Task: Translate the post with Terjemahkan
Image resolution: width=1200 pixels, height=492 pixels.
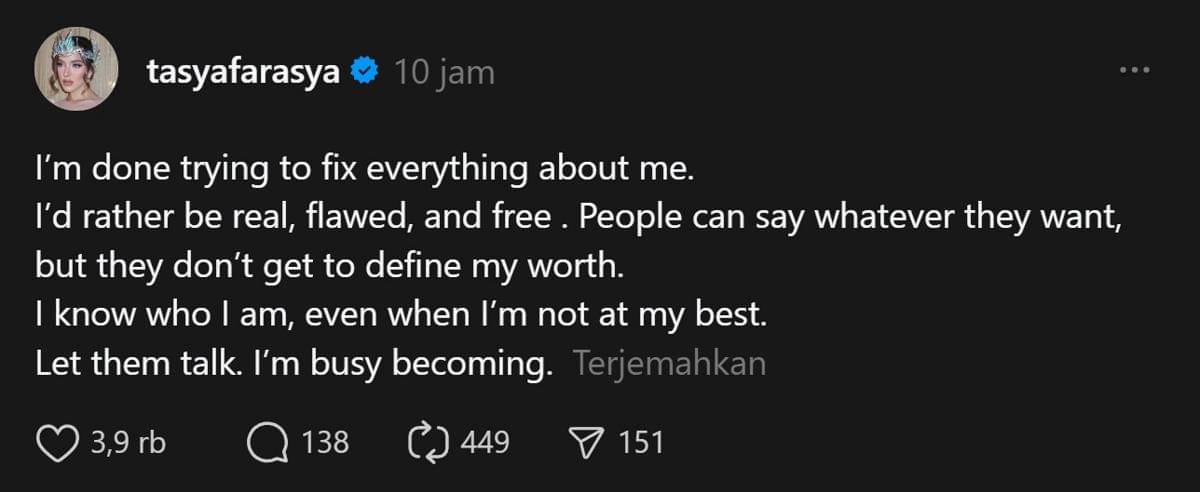Action: pyautogui.click(x=670, y=364)
